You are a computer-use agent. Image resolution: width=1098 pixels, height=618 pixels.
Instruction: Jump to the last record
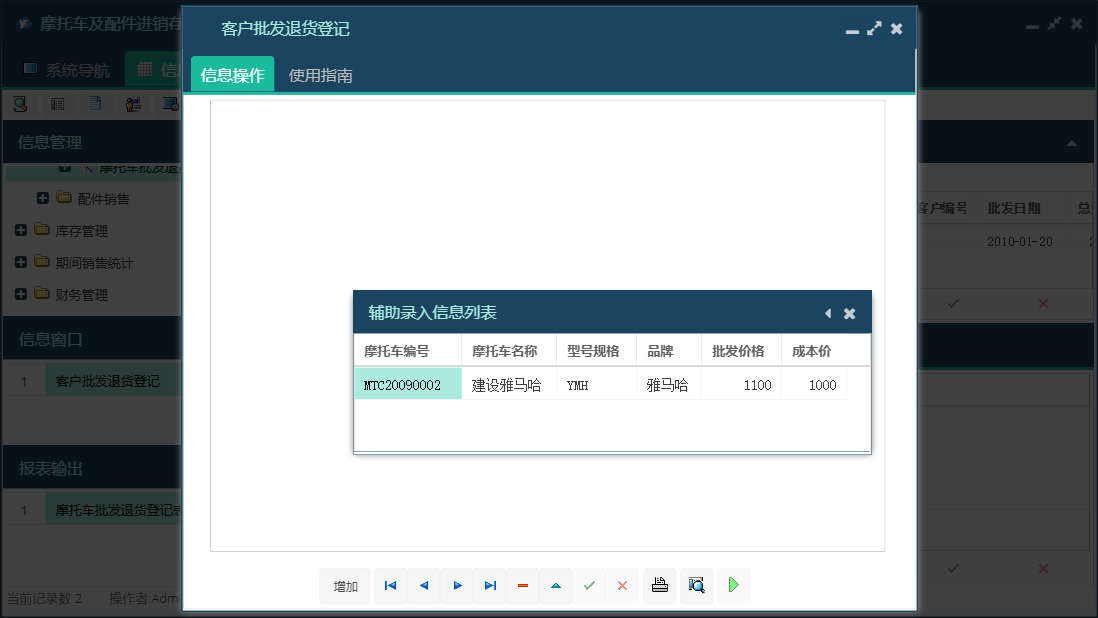(x=490, y=586)
